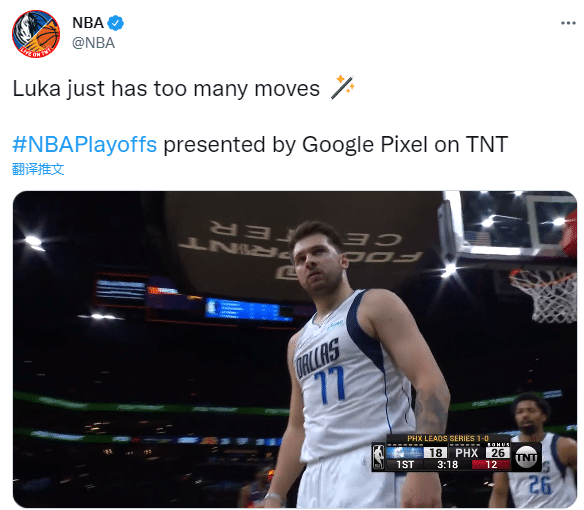The width and height of the screenshot is (584, 510).
Task: Click the 翻译推文 translate tweet link
Action: point(38,169)
